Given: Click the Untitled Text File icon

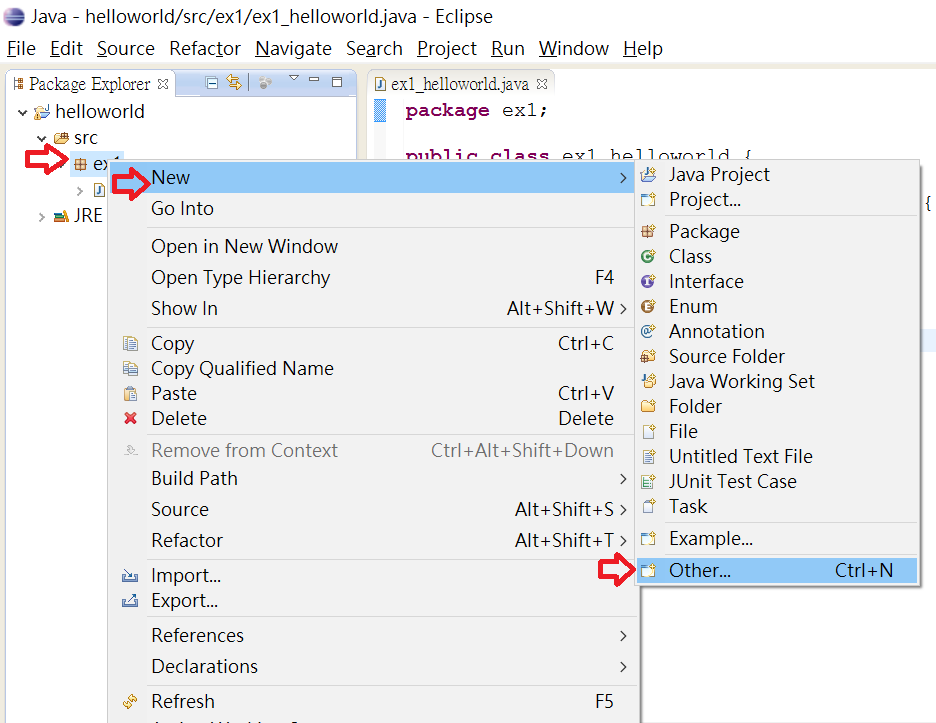Looking at the screenshot, I should tap(648, 456).
